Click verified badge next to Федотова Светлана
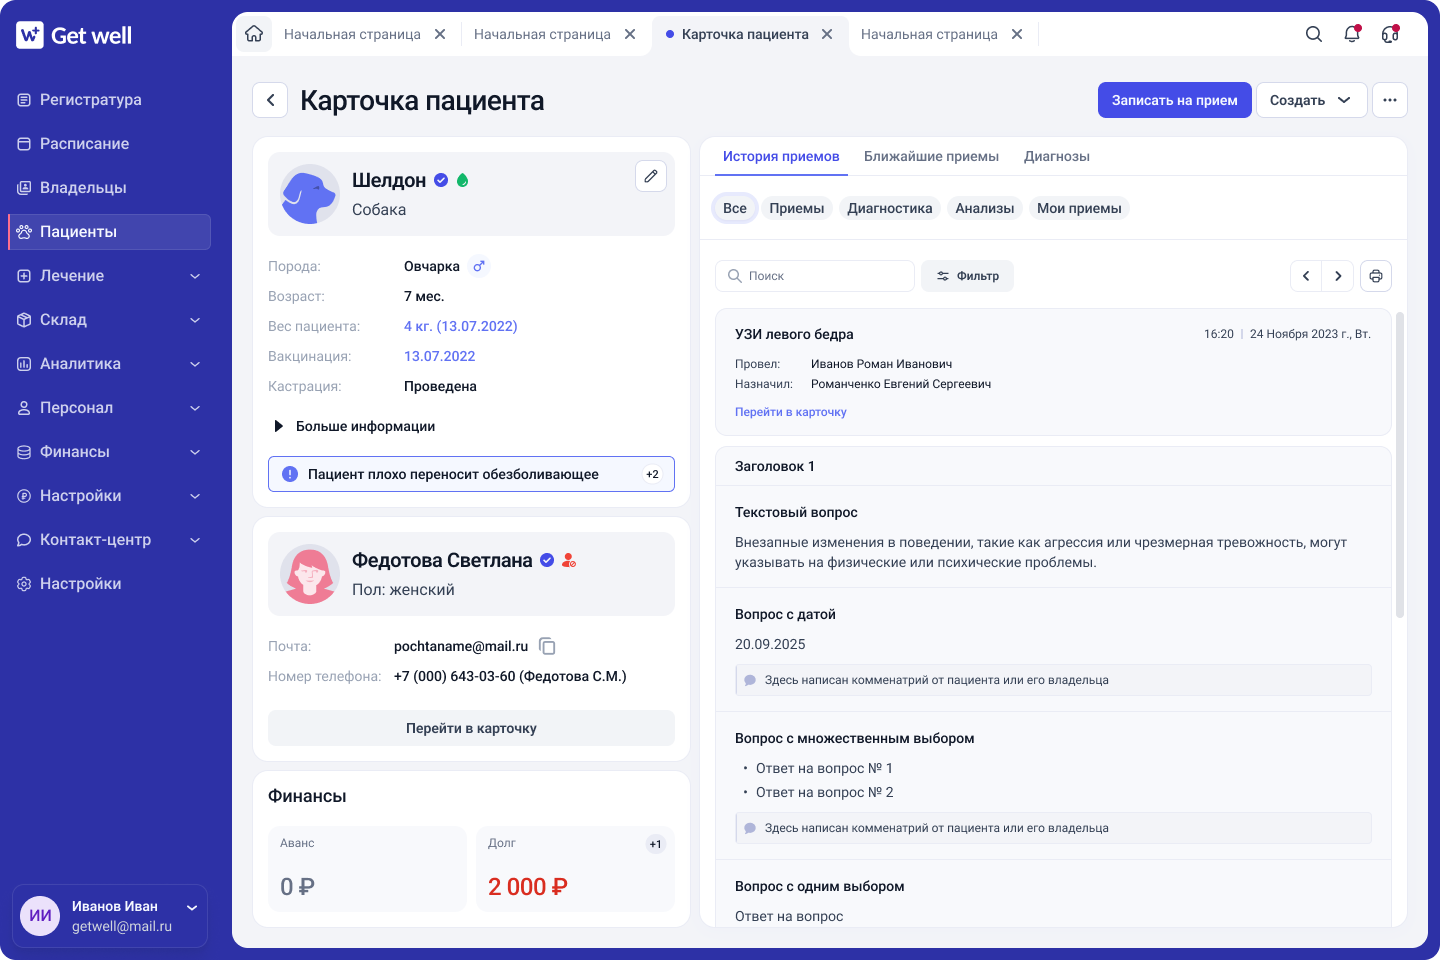 pyautogui.click(x=547, y=560)
